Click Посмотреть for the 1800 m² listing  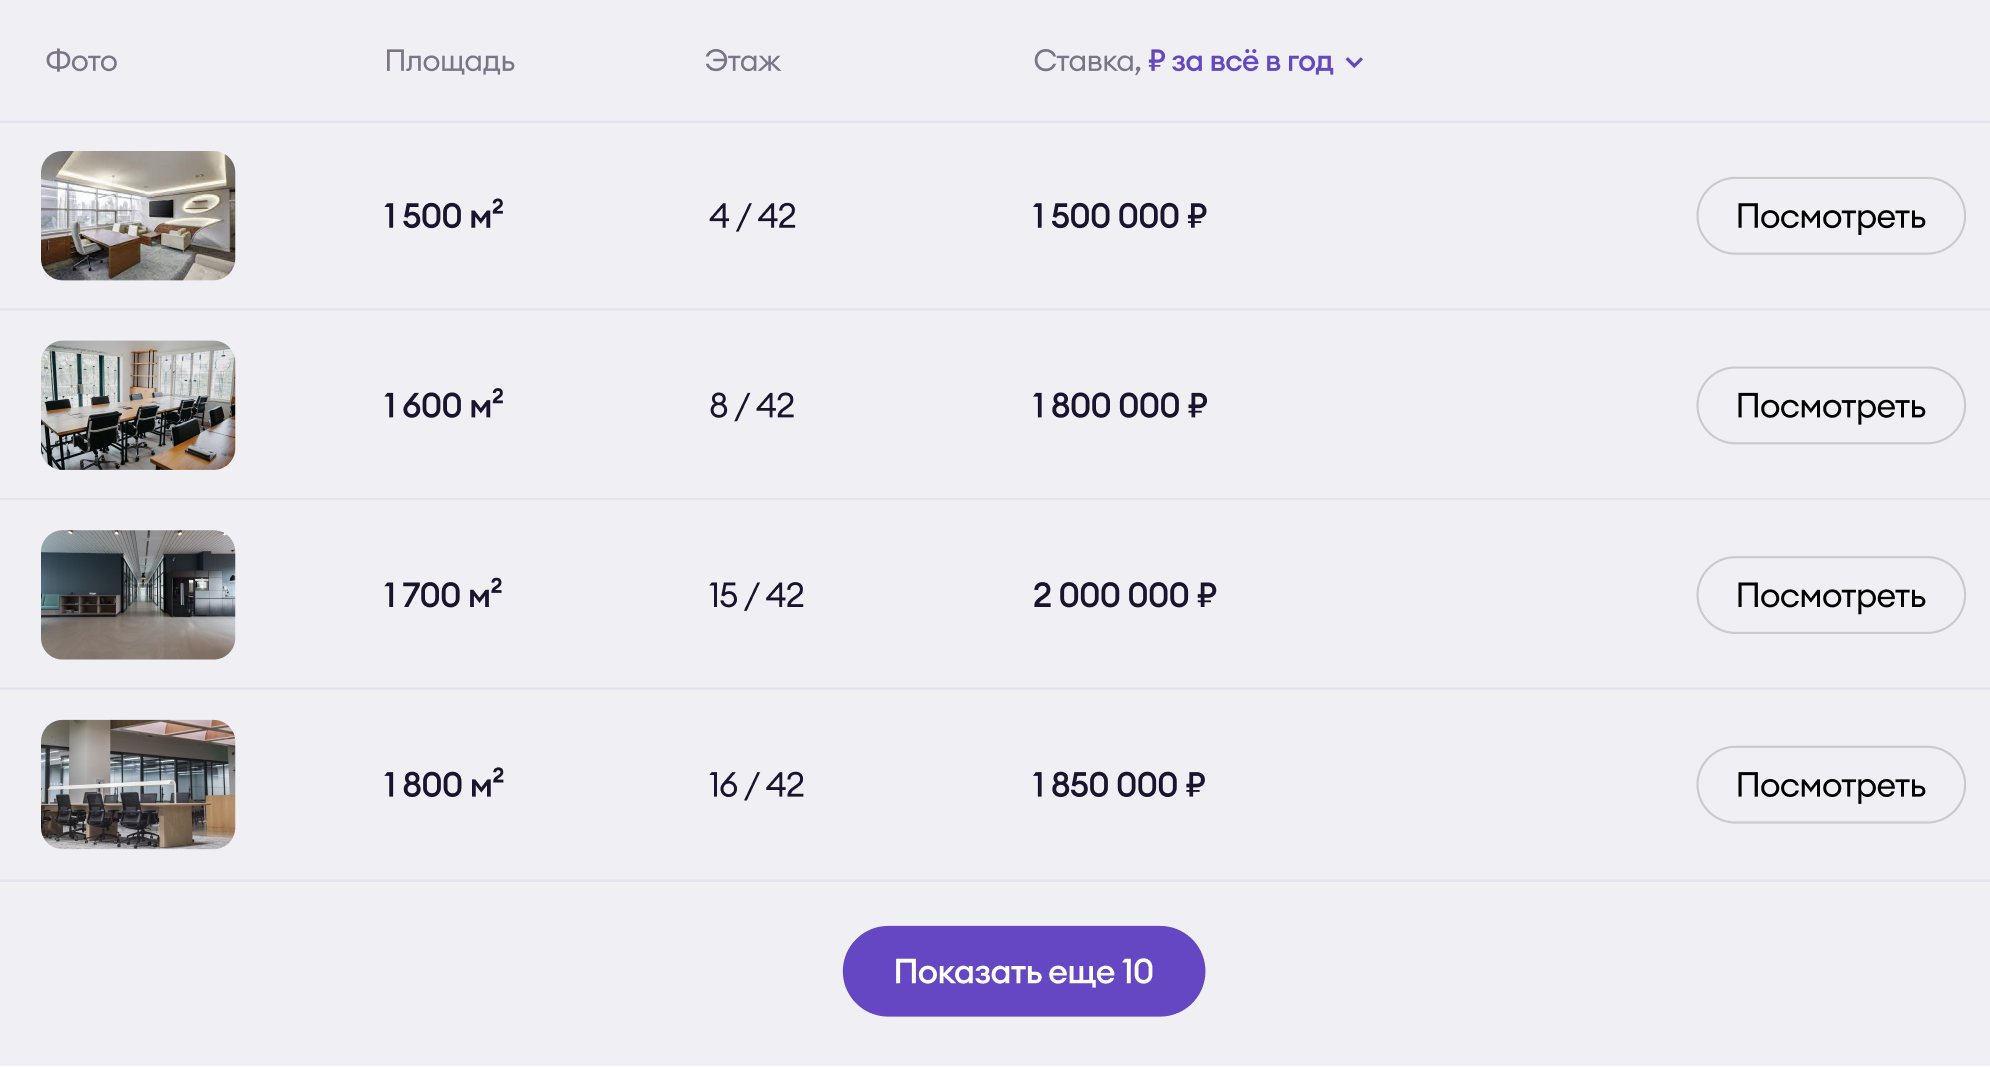coord(1830,785)
